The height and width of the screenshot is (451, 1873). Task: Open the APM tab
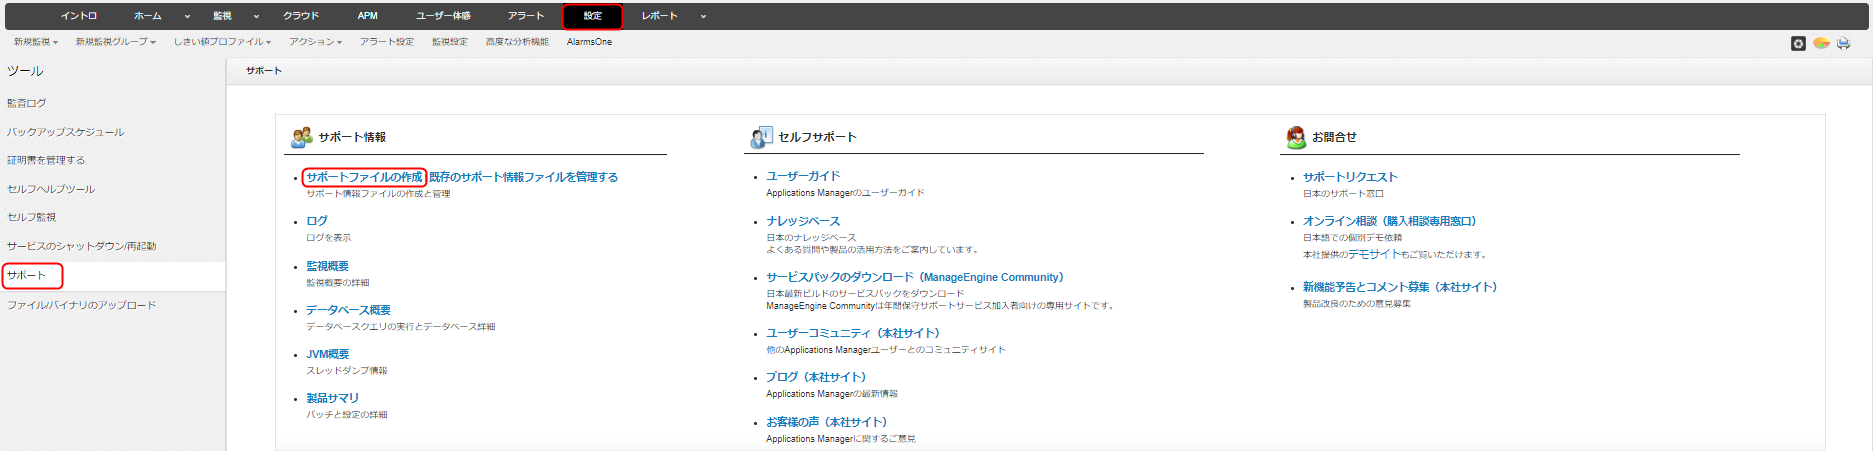(x=368, y=16)
